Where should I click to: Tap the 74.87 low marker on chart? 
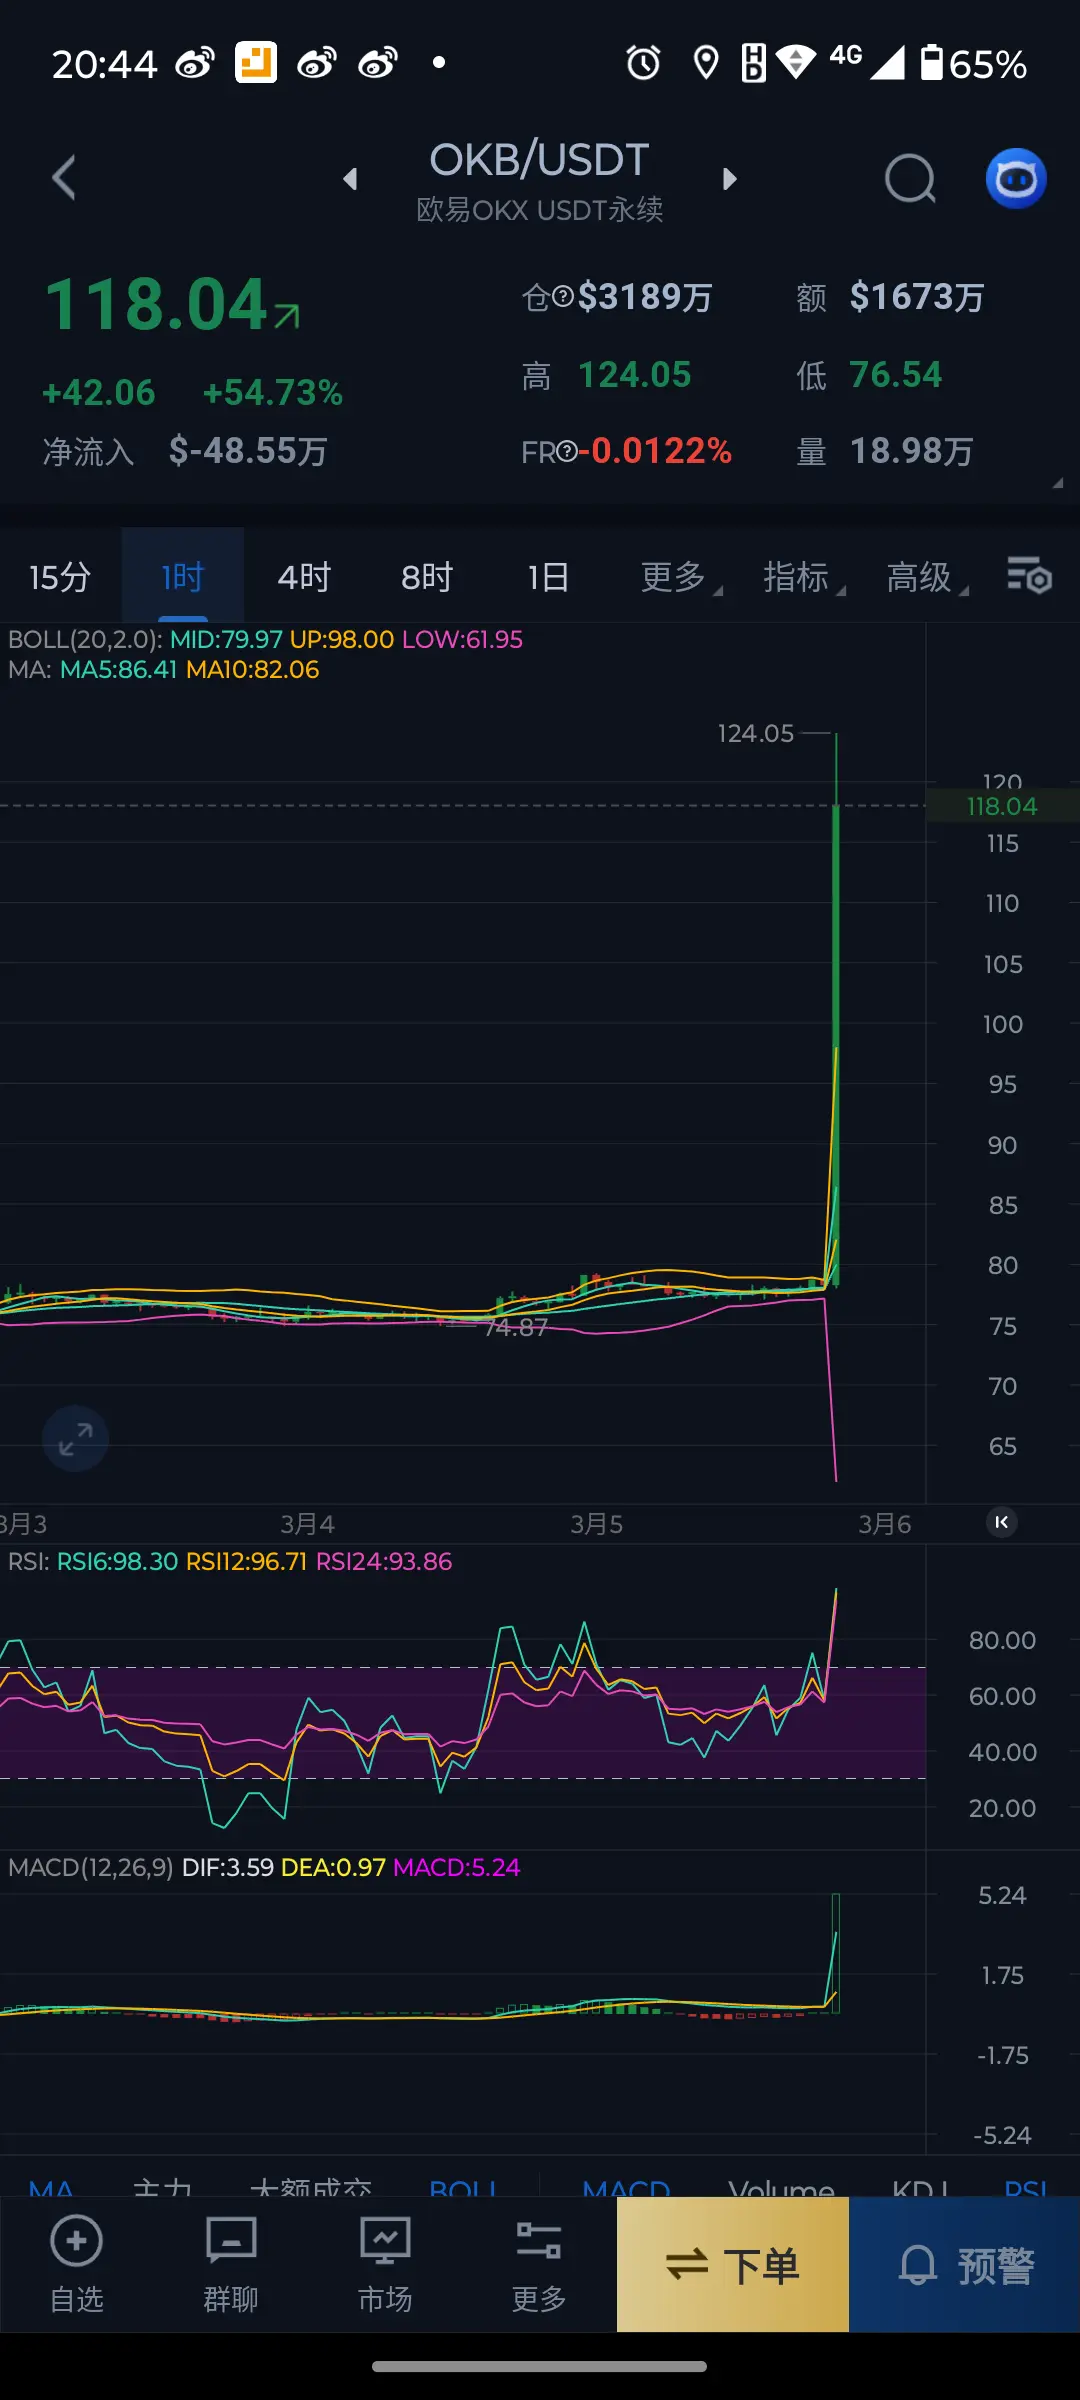[516, 1327]
